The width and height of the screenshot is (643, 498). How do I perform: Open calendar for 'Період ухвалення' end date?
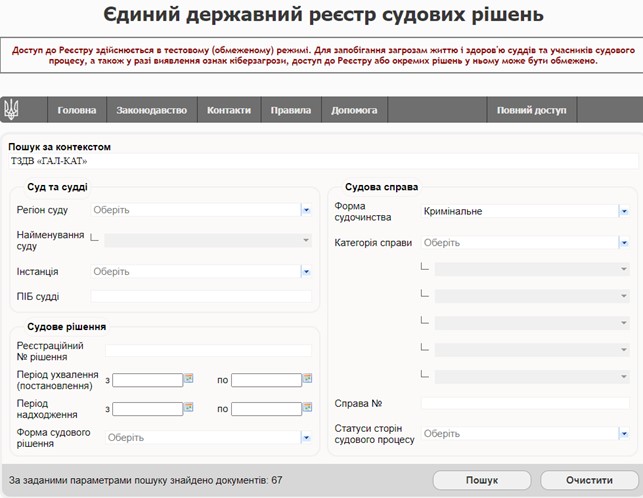point(308,379)
